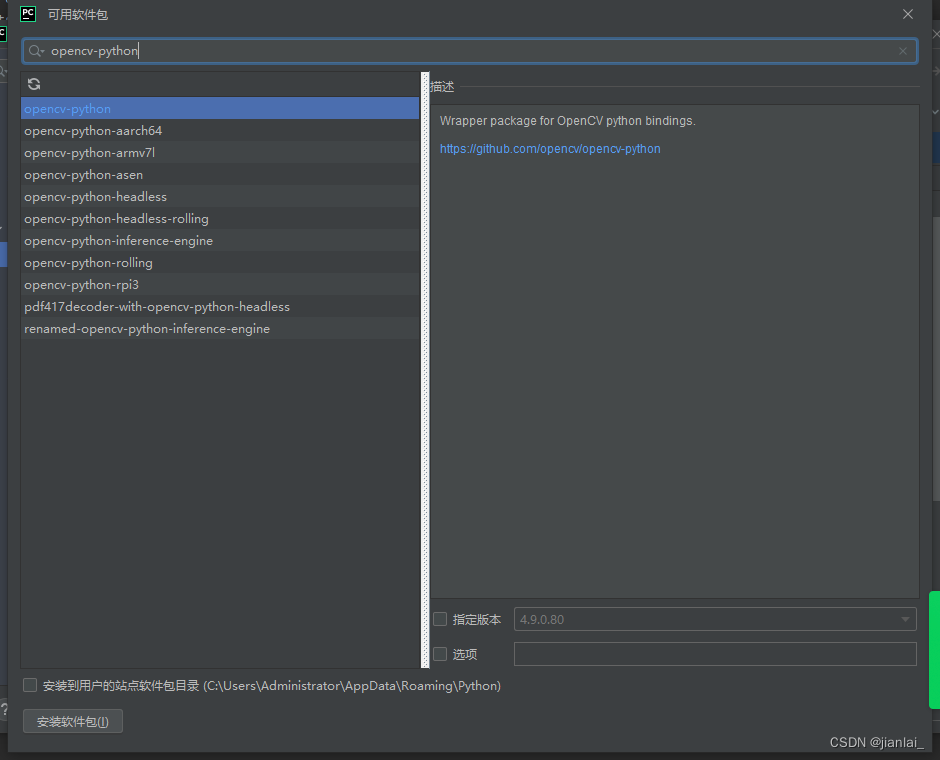The image size is (940, 760).
Task: Select the opencv-python-headless package
Action: (95, 196)
